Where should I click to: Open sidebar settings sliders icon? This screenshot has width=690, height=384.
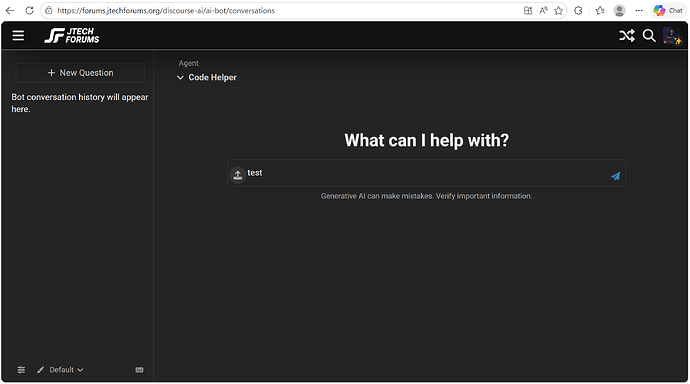tap(21, 370)
